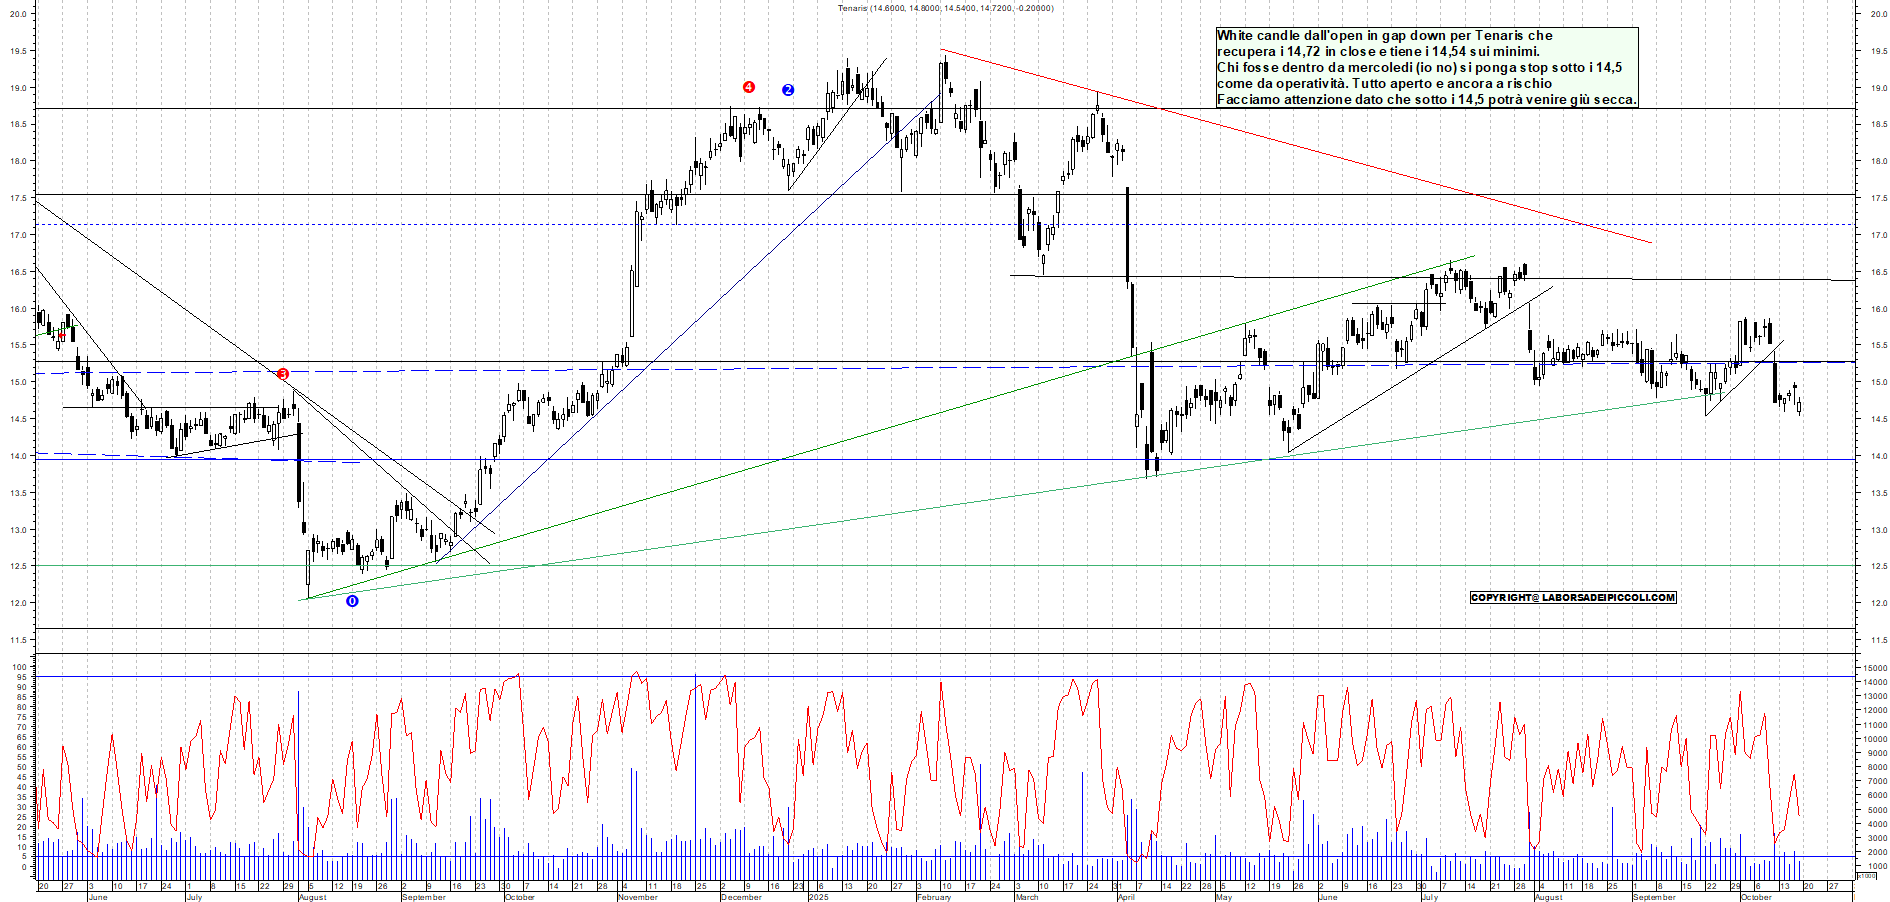Click the April label on the date axis
Screen dimensions: 1890x902
tap(1126, 897)
